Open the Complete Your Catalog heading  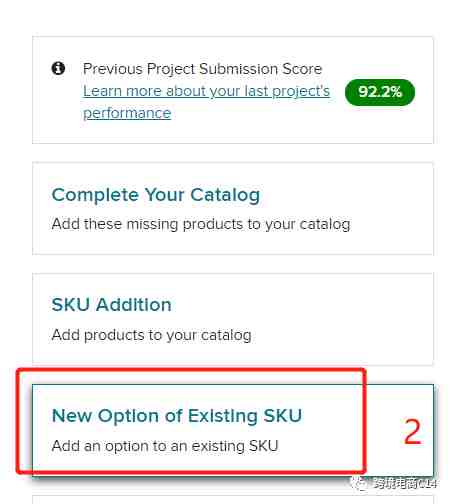[x=156, y=195]
